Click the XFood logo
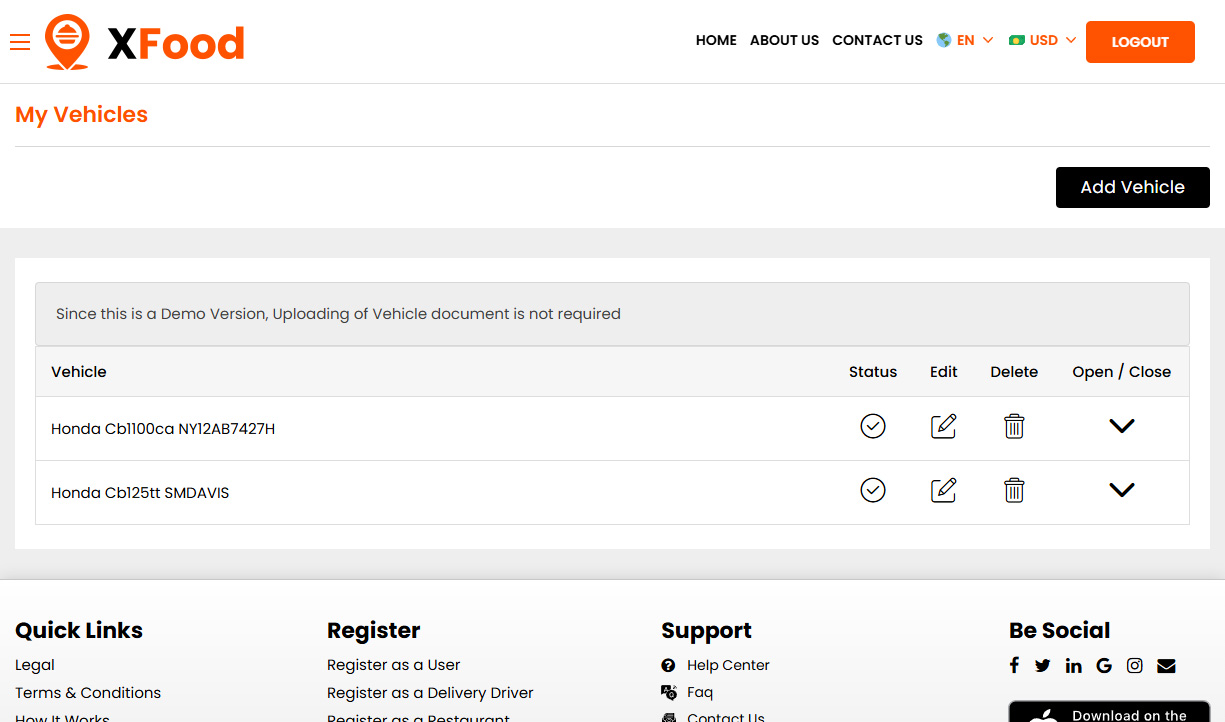 point(145,42)
